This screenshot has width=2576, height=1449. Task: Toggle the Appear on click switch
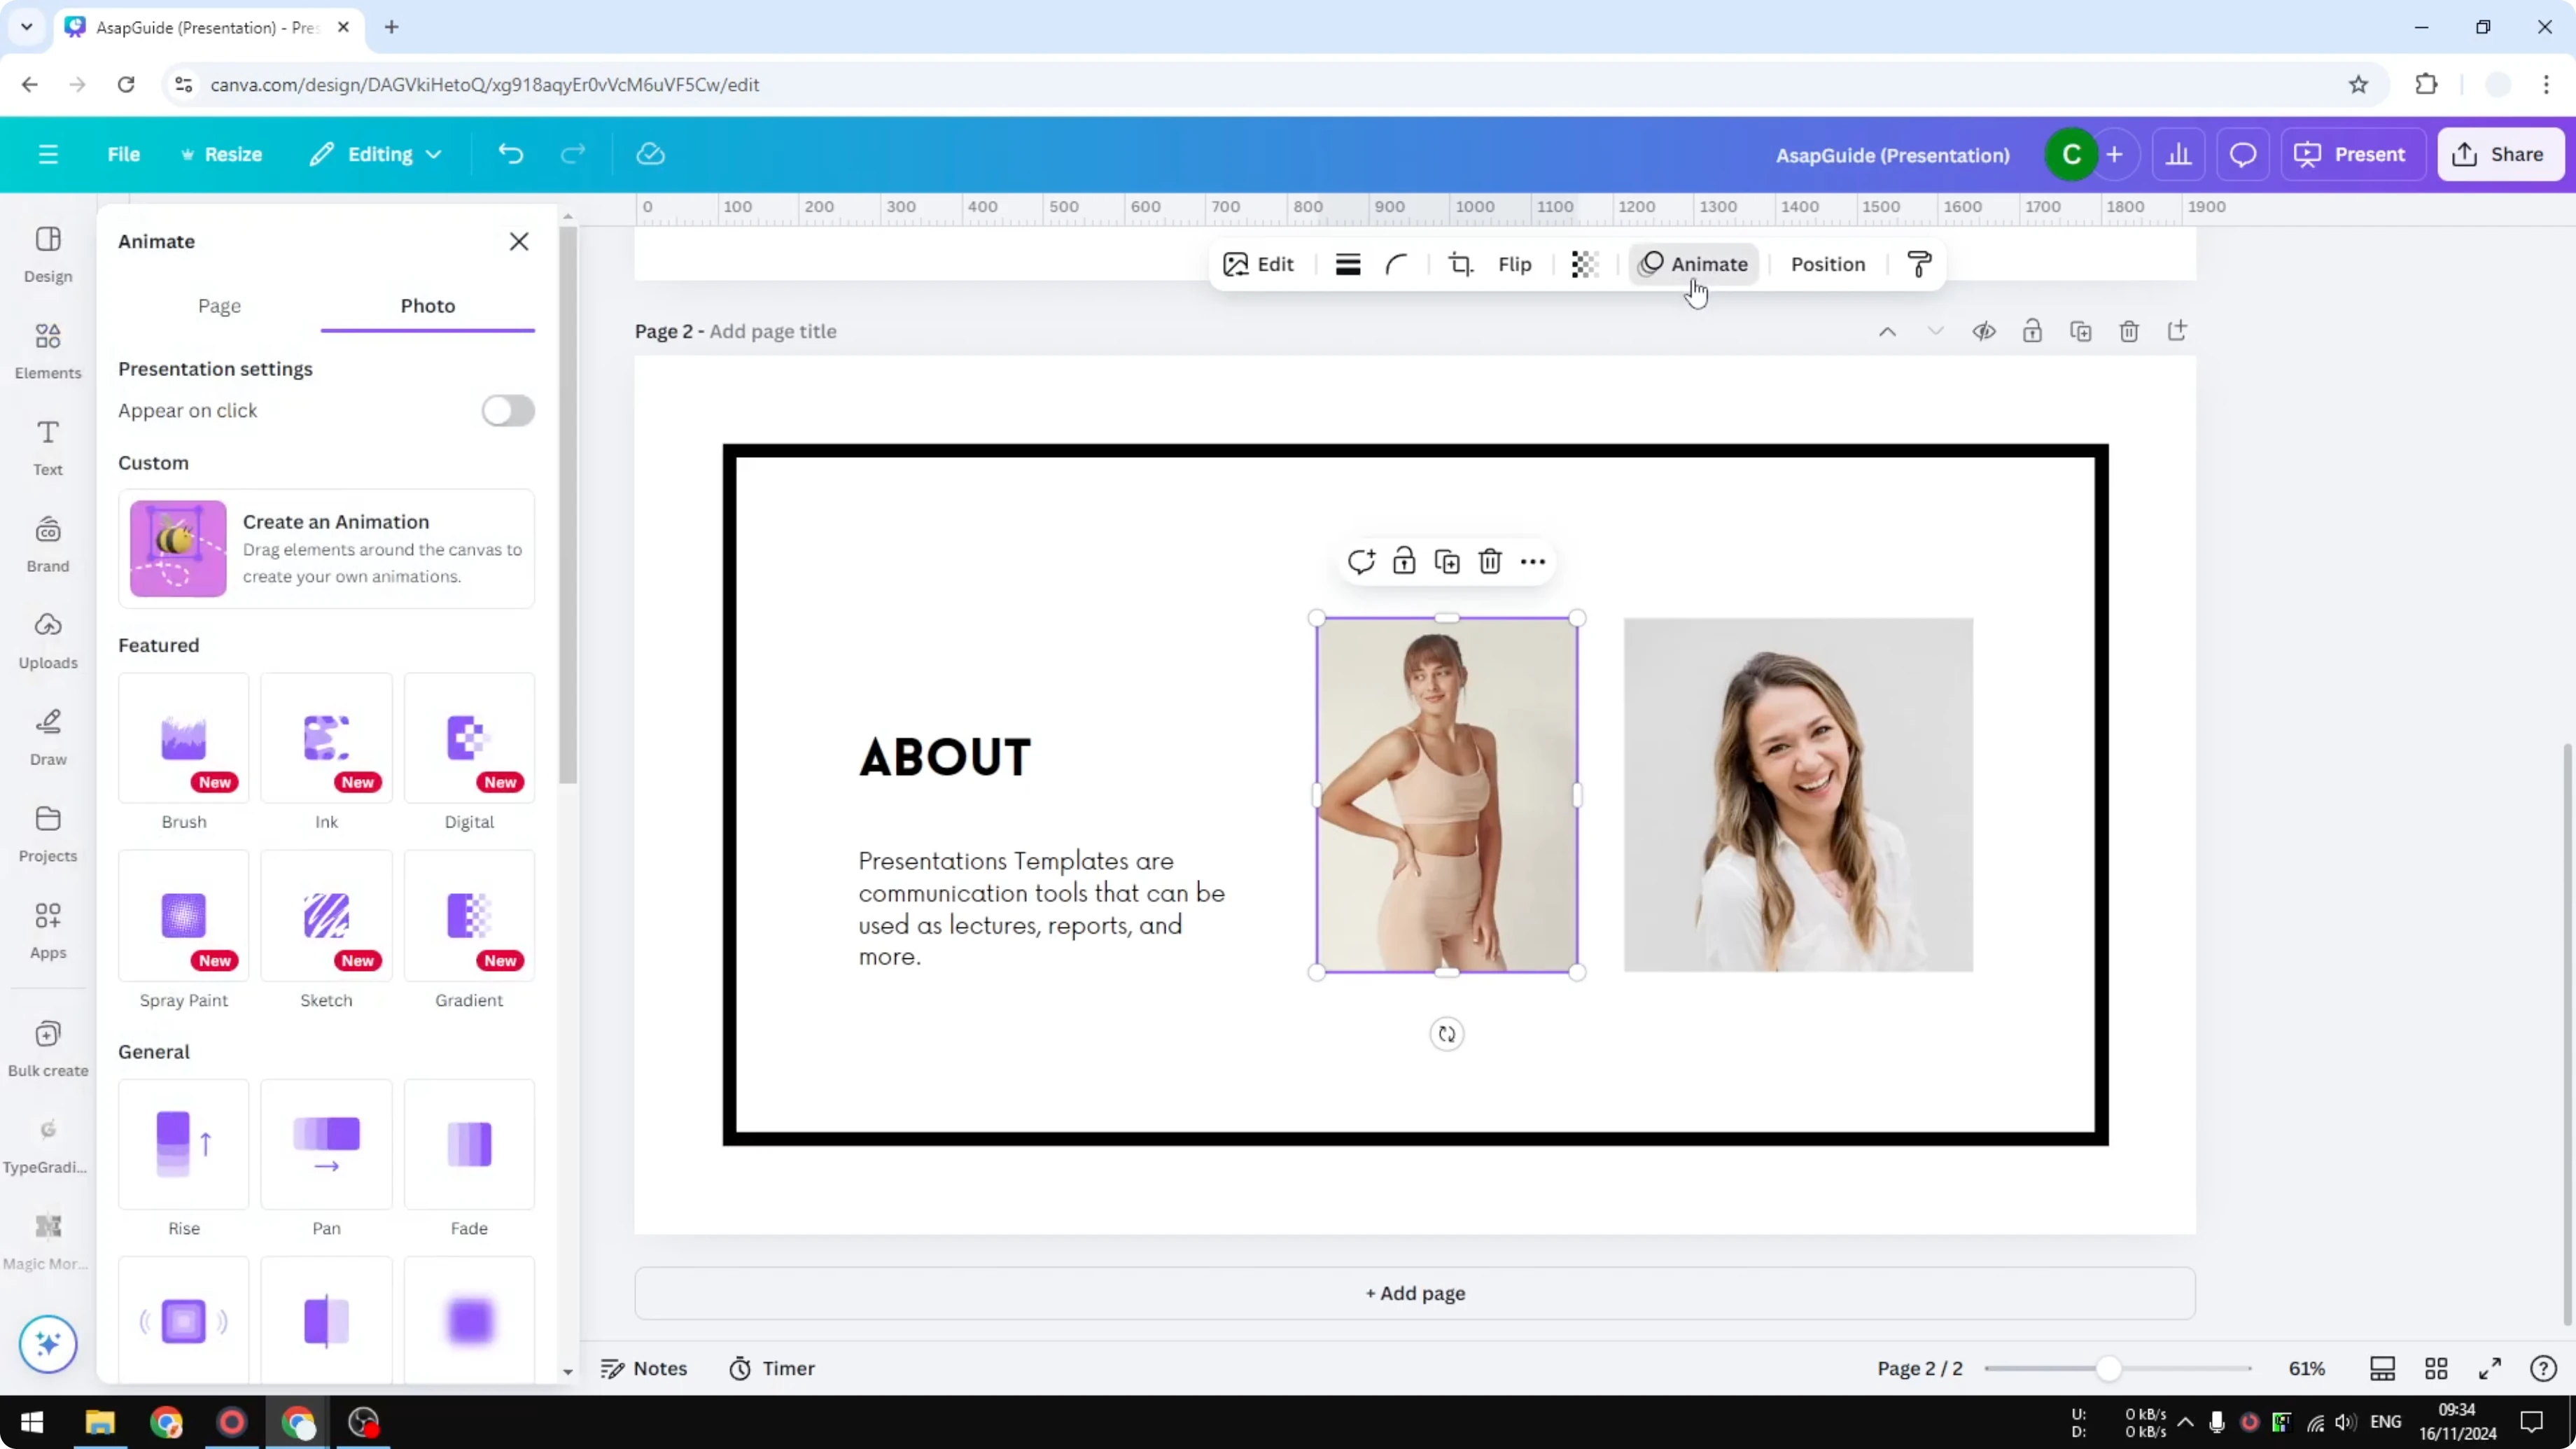click(508, 410)
